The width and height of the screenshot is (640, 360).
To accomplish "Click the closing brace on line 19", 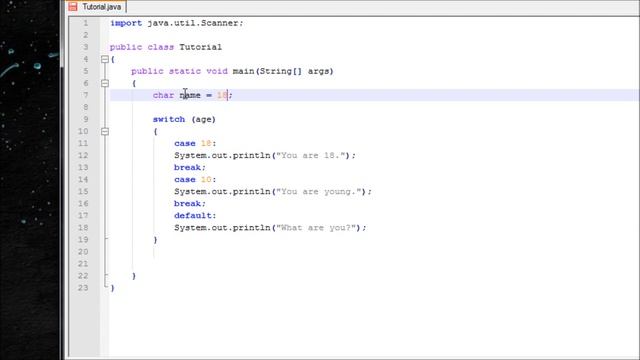I will click(155, 240).
